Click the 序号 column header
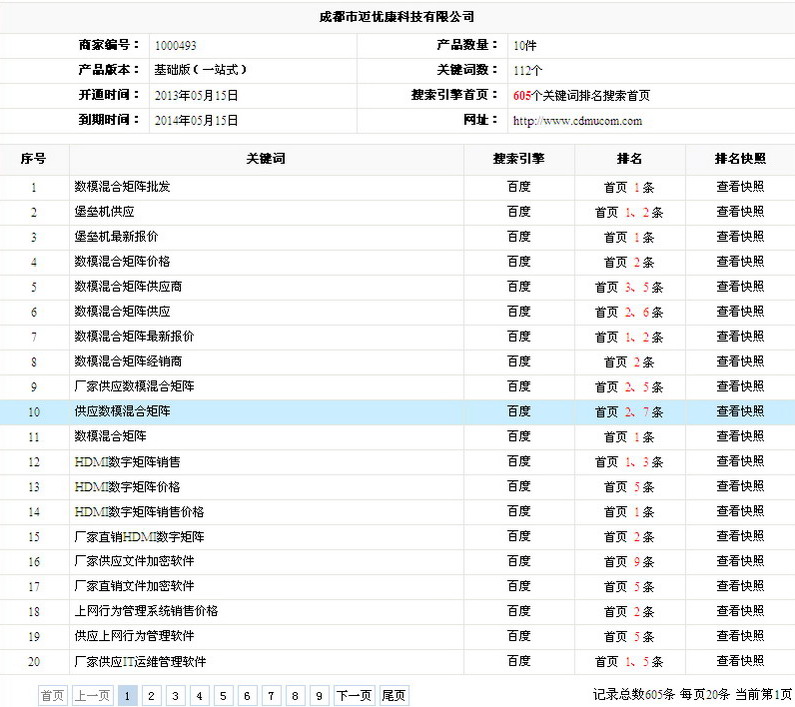The width and height of the screenshot is (795, 707). click(33, 159)
